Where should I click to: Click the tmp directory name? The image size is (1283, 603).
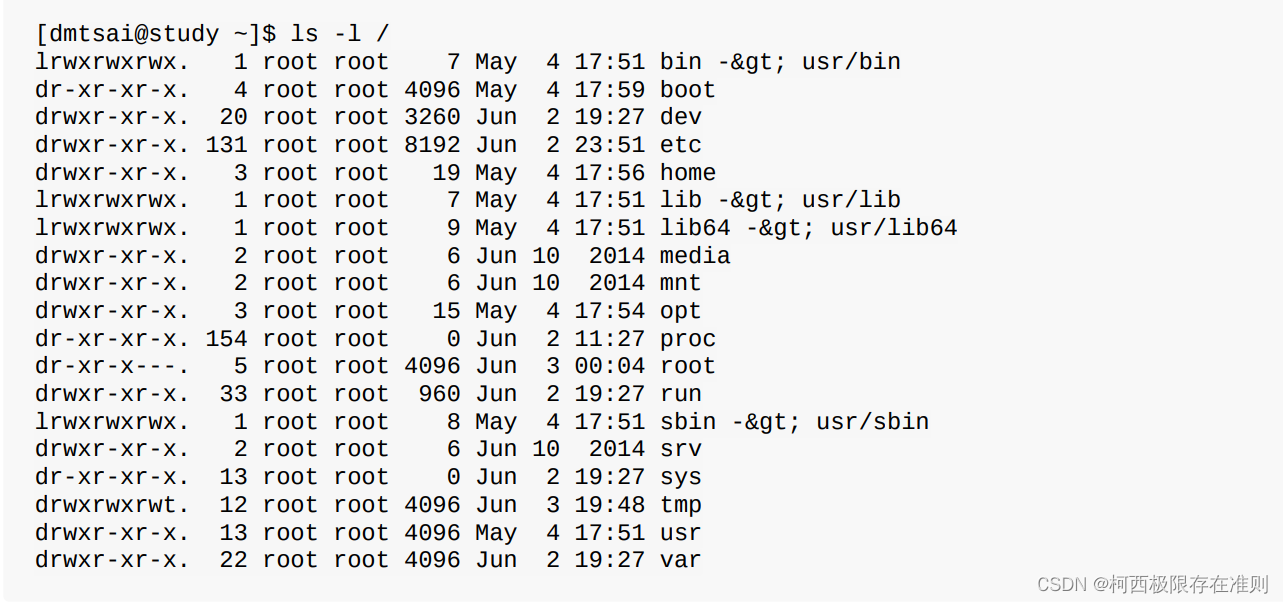click(x=680, y=505)
